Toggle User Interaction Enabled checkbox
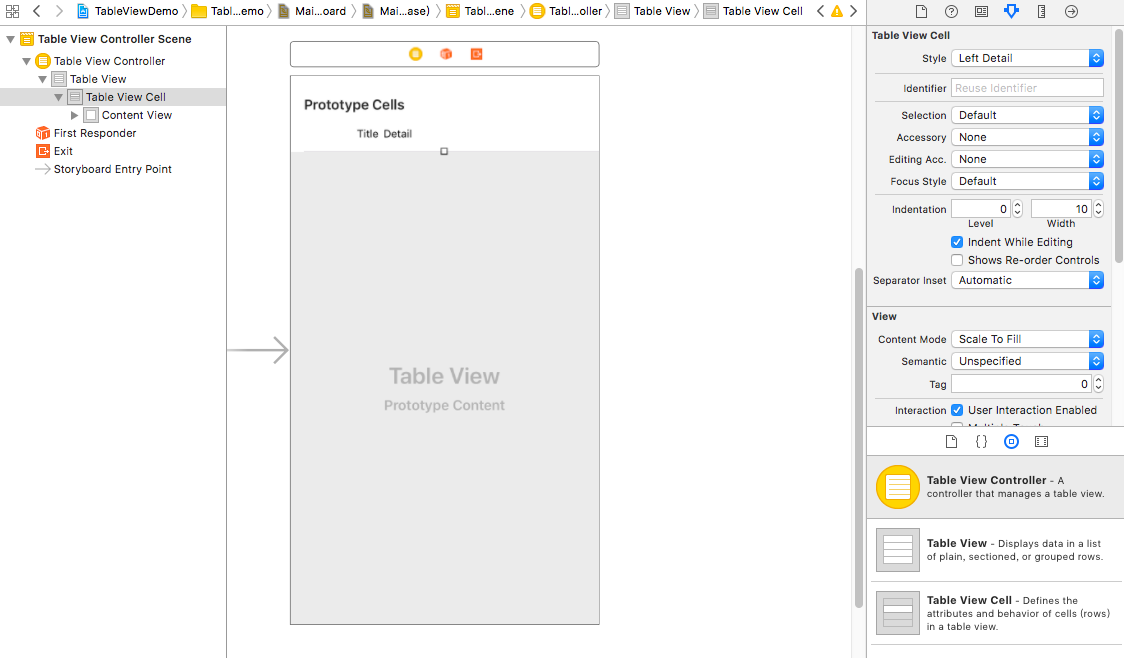The image size is (1124, 658). [957, 410]
